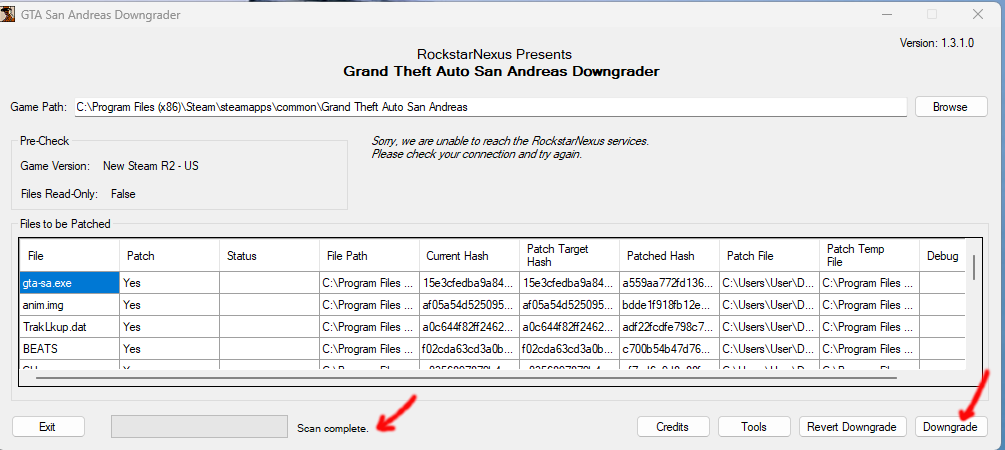This screenshot has width=1005, height=450.
Task: Select the TrakLkup.dat file cell
Action: click(x=69, y=327)
